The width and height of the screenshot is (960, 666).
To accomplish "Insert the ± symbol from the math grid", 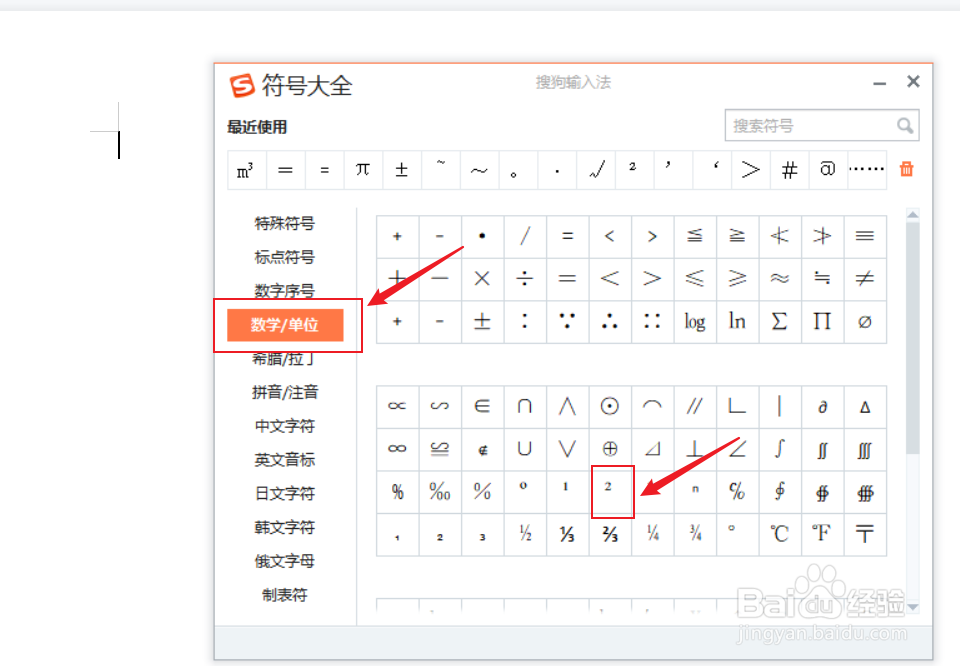I will tap(481, 322).
